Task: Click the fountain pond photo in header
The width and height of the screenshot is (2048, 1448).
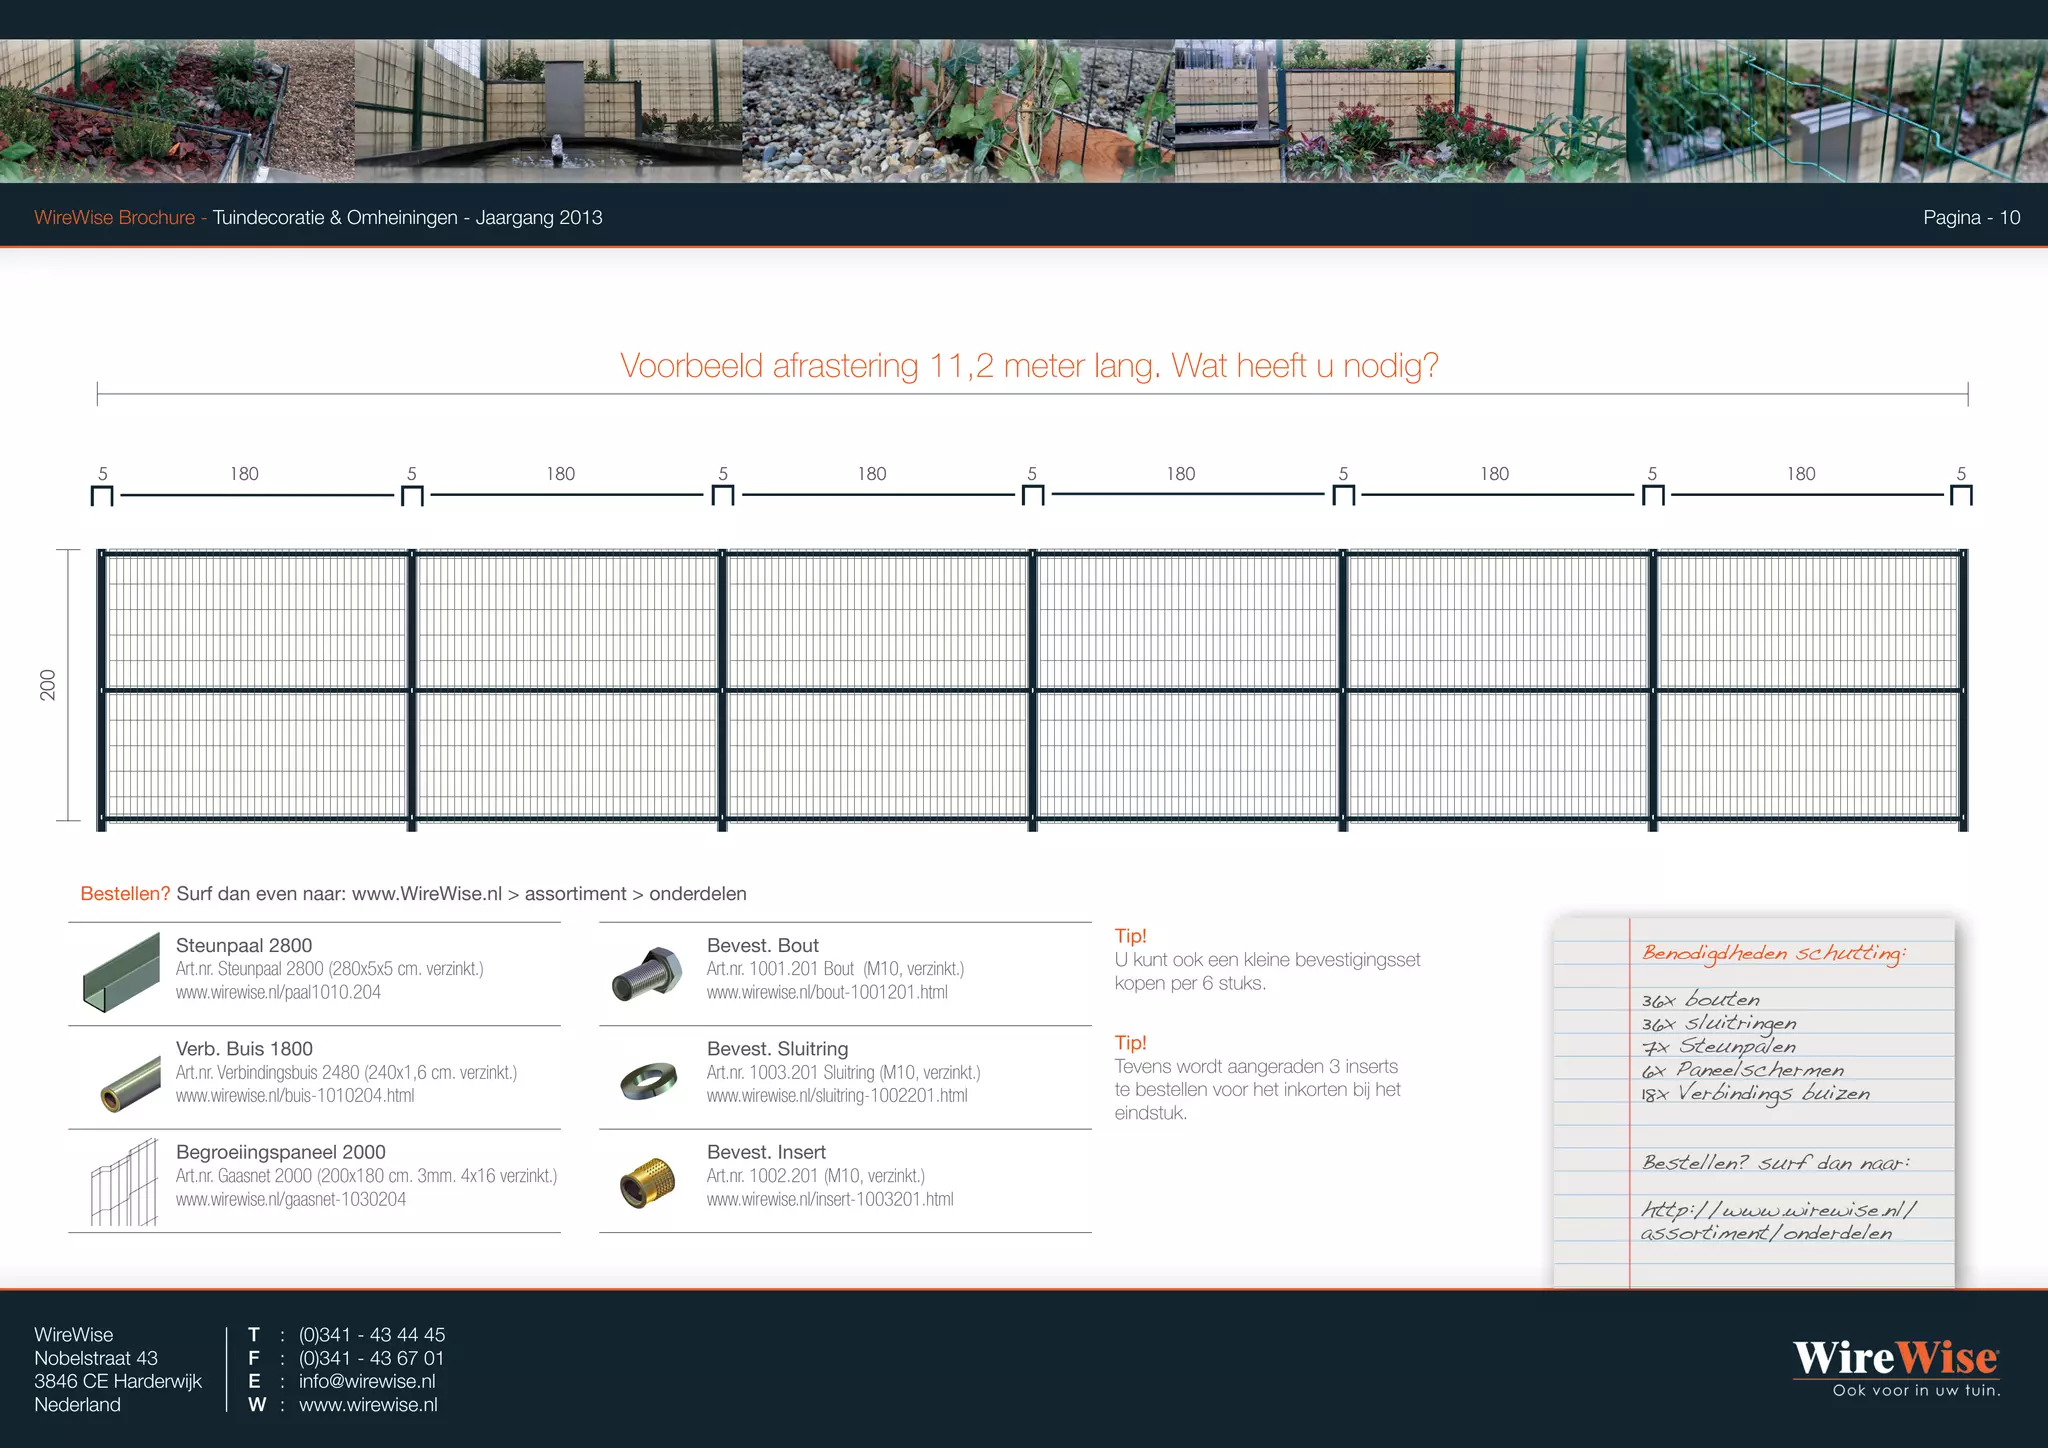Action: (548, 111)
